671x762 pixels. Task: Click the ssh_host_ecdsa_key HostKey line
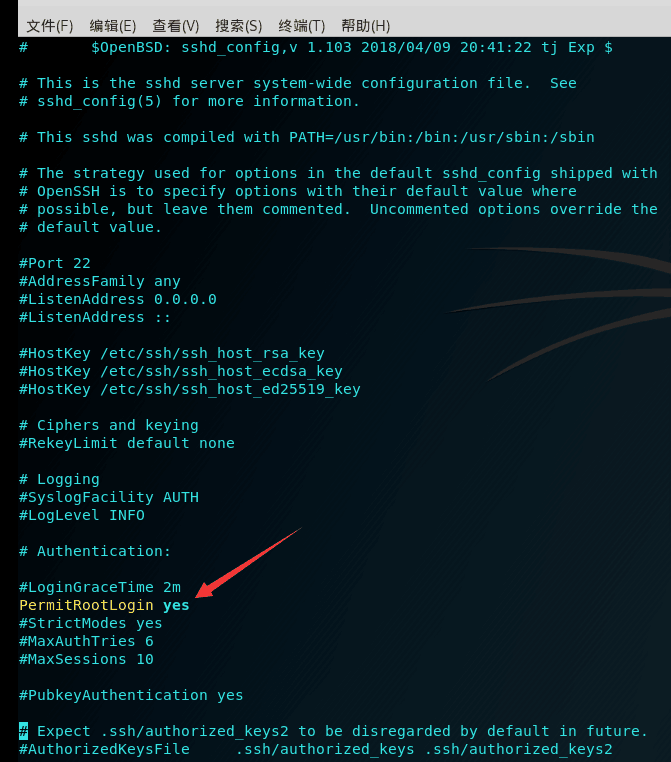point(181,371)
